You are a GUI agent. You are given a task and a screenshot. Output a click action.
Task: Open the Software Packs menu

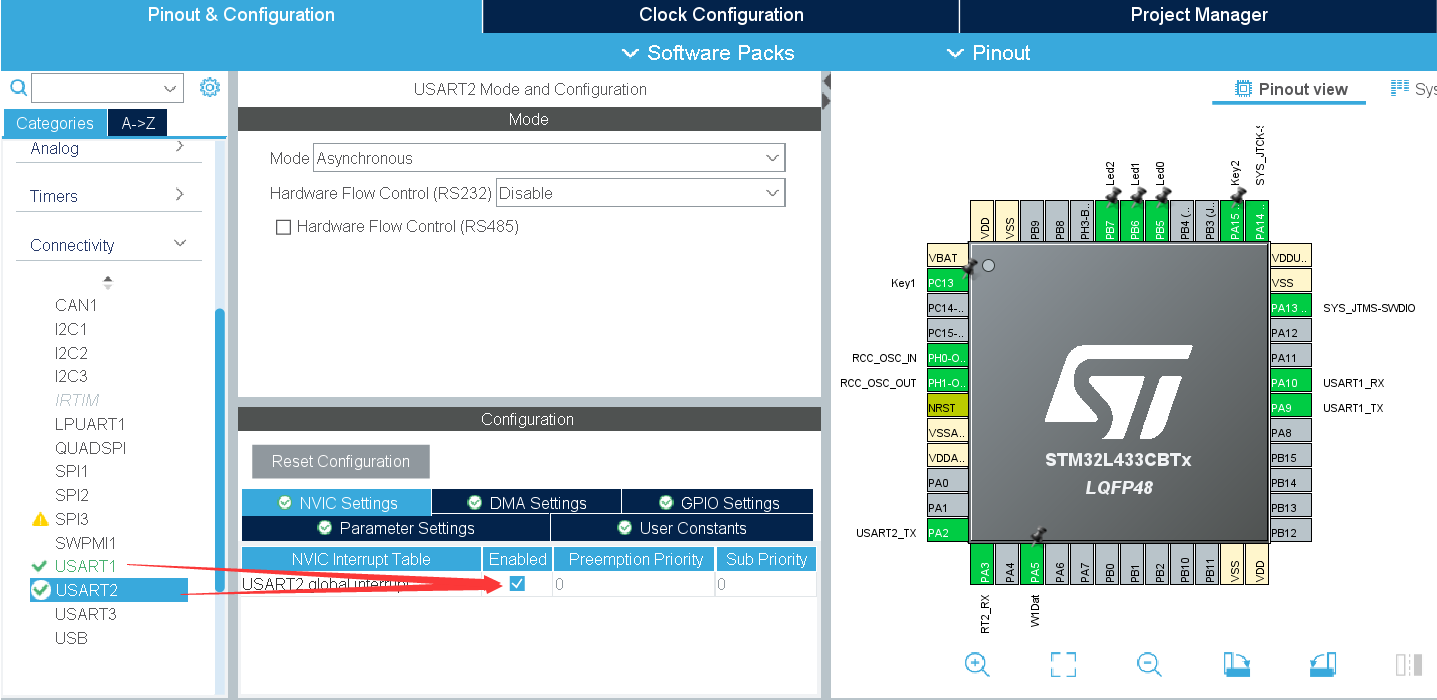[708, 53]
